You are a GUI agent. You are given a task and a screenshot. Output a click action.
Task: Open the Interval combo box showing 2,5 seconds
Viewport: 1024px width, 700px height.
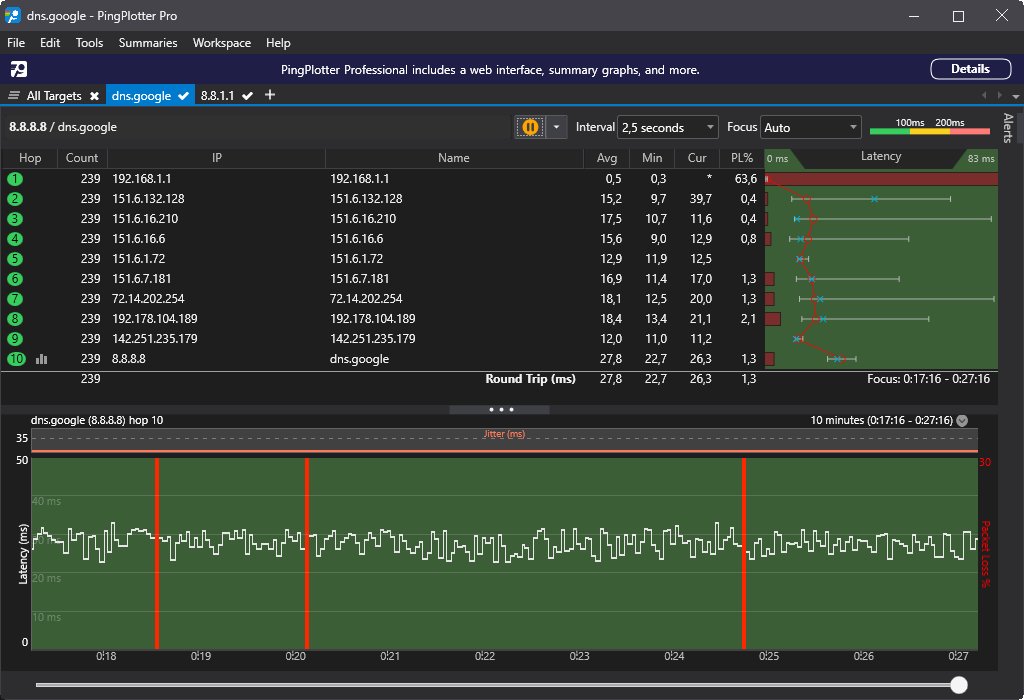pyautogui.click(x=667, y=127)
